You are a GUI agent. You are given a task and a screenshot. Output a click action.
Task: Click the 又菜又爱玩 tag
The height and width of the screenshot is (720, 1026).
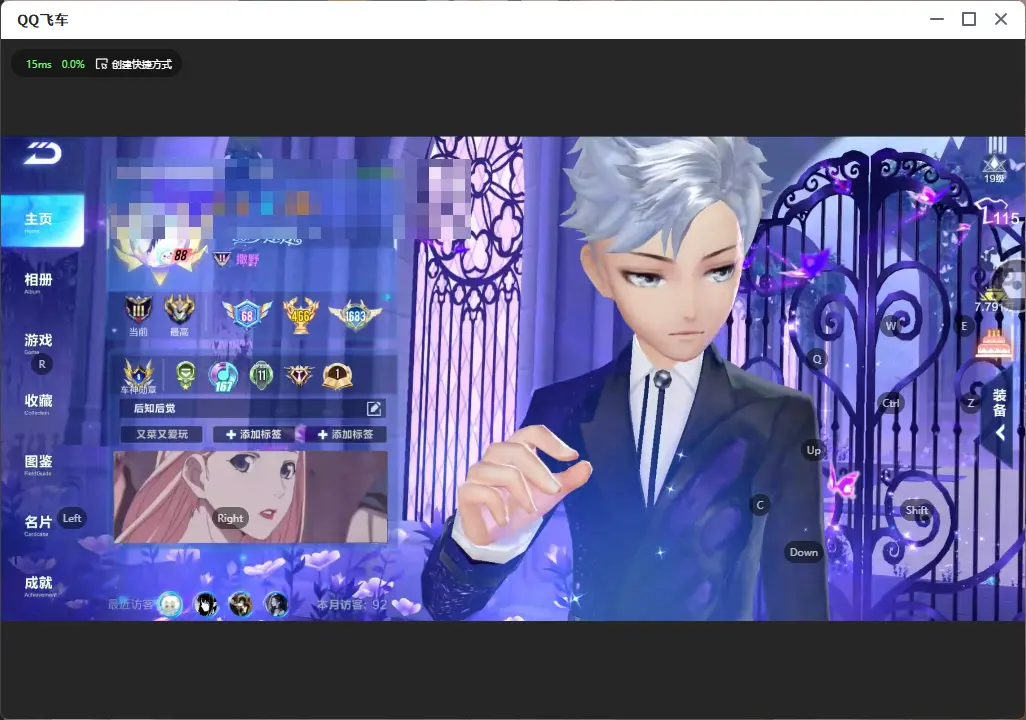(162, 434)
